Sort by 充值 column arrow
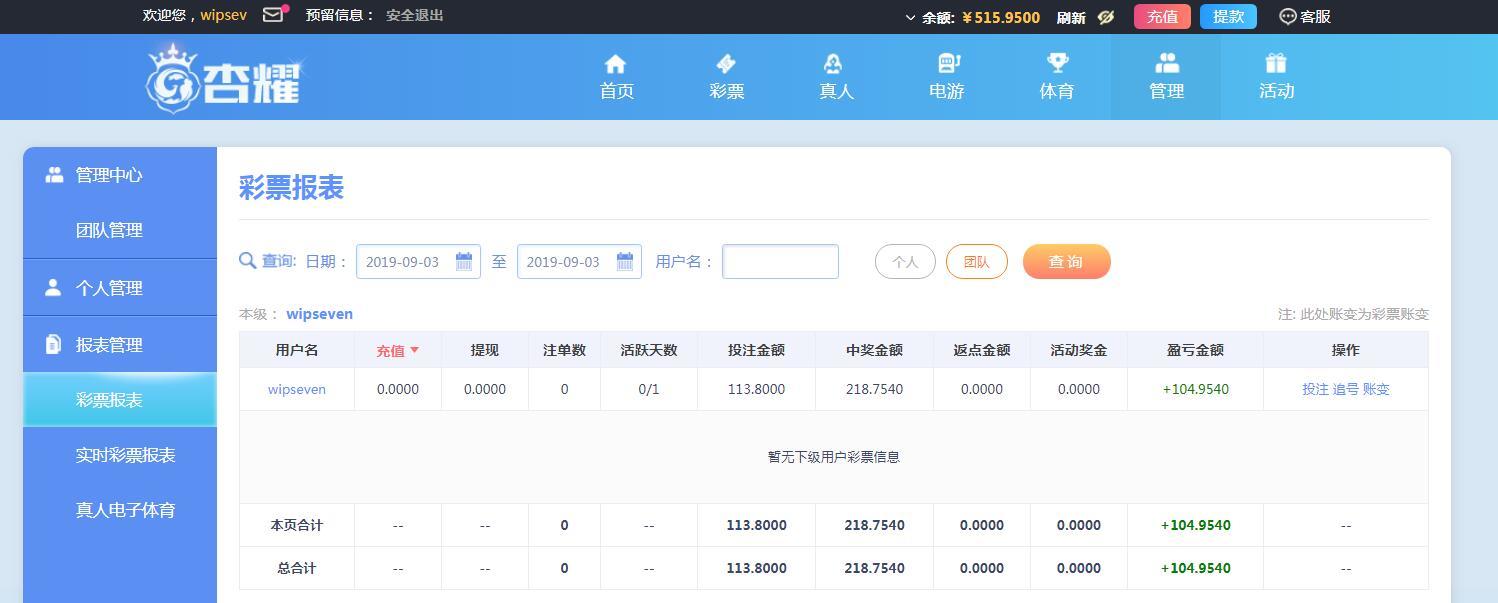This screenshot has width=1498, height=603. [414, 350]
